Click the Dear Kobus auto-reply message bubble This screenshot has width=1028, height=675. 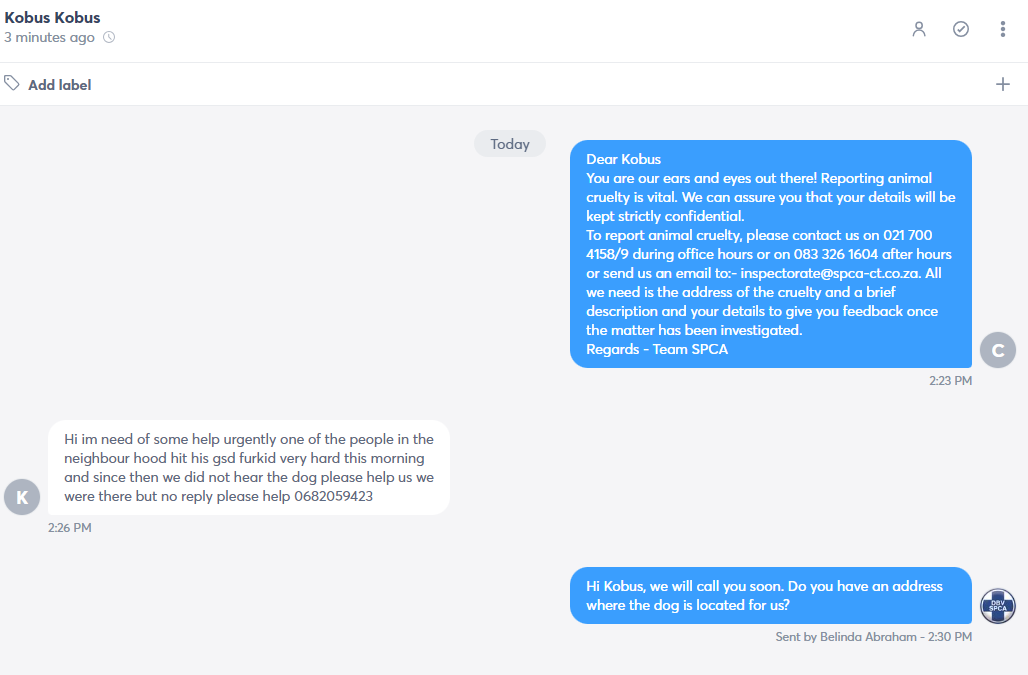[771, 254]
